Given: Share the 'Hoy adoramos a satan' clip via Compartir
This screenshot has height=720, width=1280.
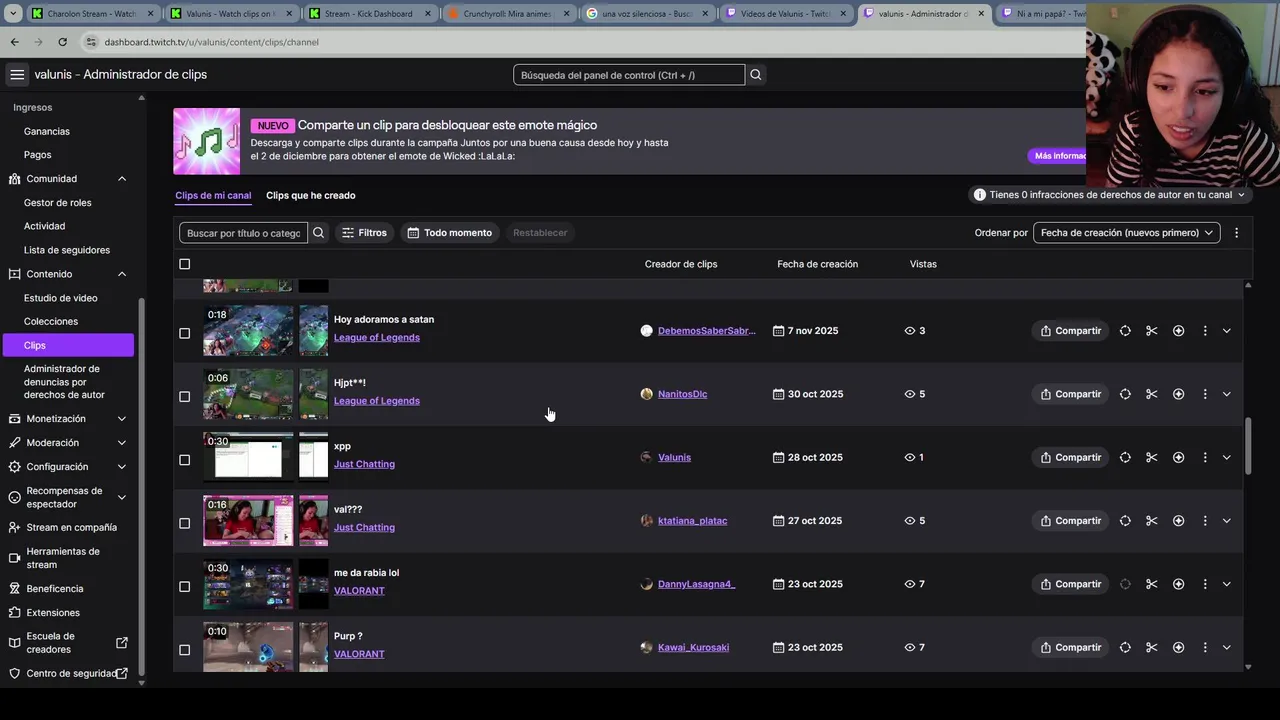Looking at the screenshot, I should [x=1070, y=331].
